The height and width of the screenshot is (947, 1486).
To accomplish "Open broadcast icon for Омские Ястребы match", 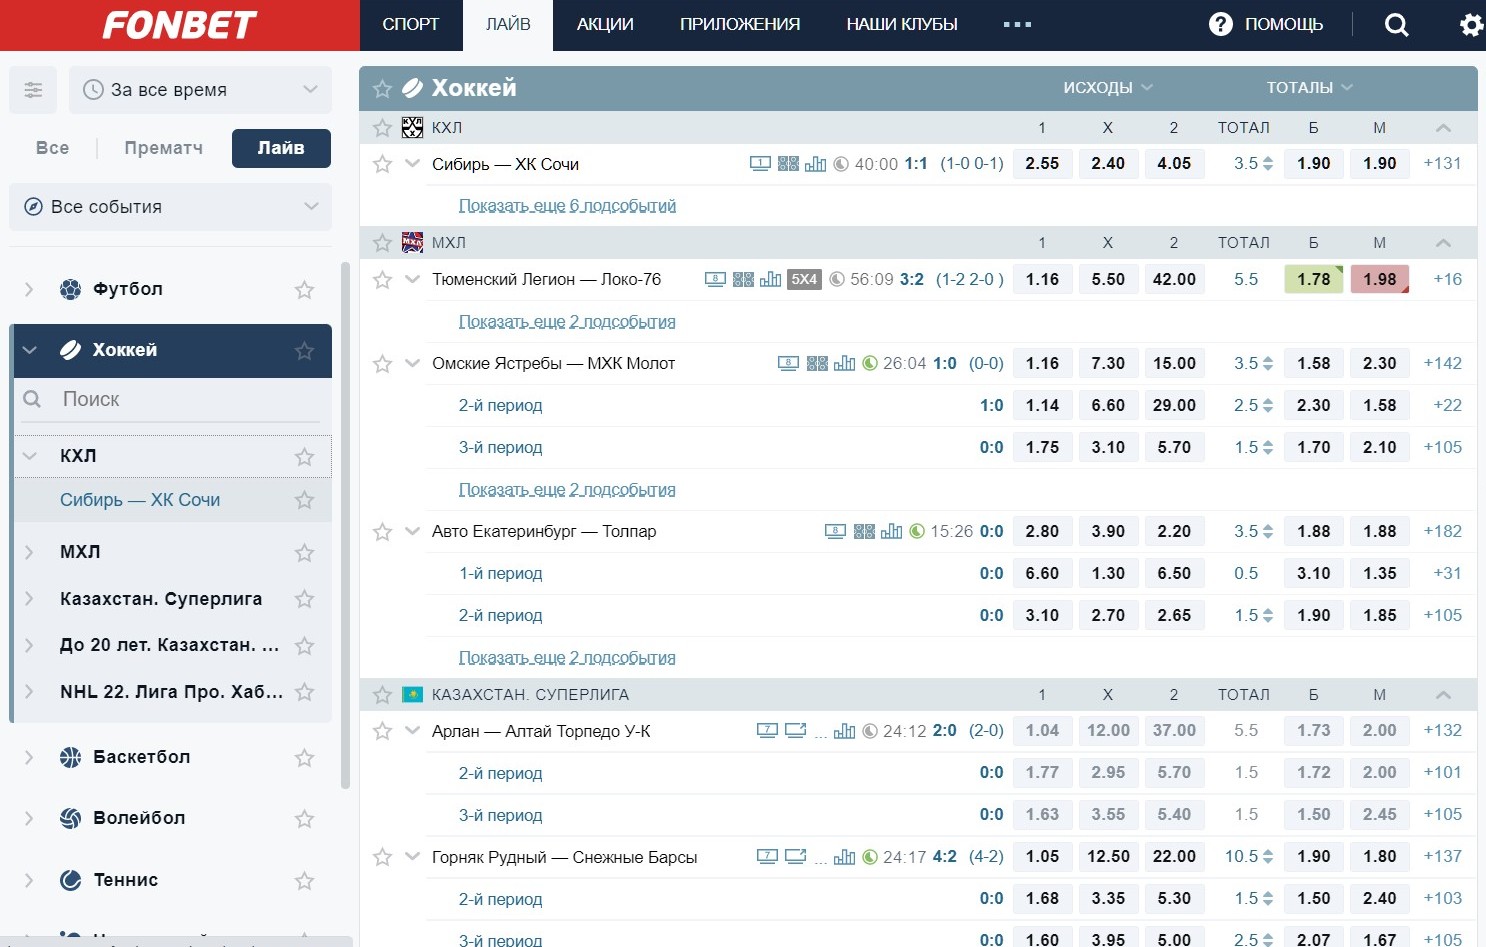I will pos(788,364).
